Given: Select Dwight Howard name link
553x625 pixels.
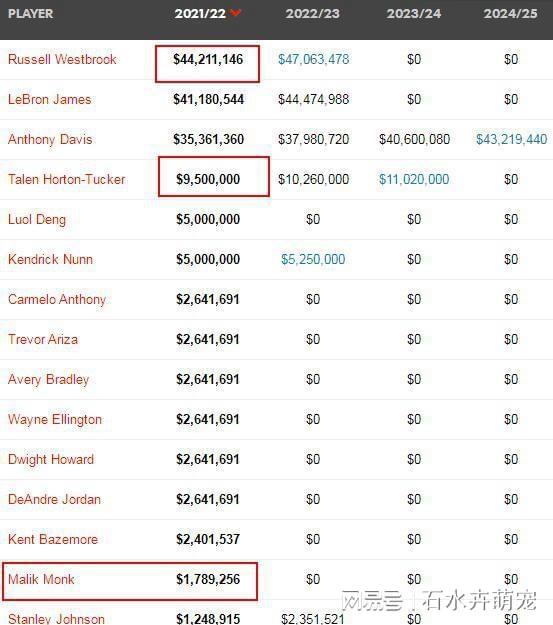Looking at the screenshot, I should (x=51, y=459).
